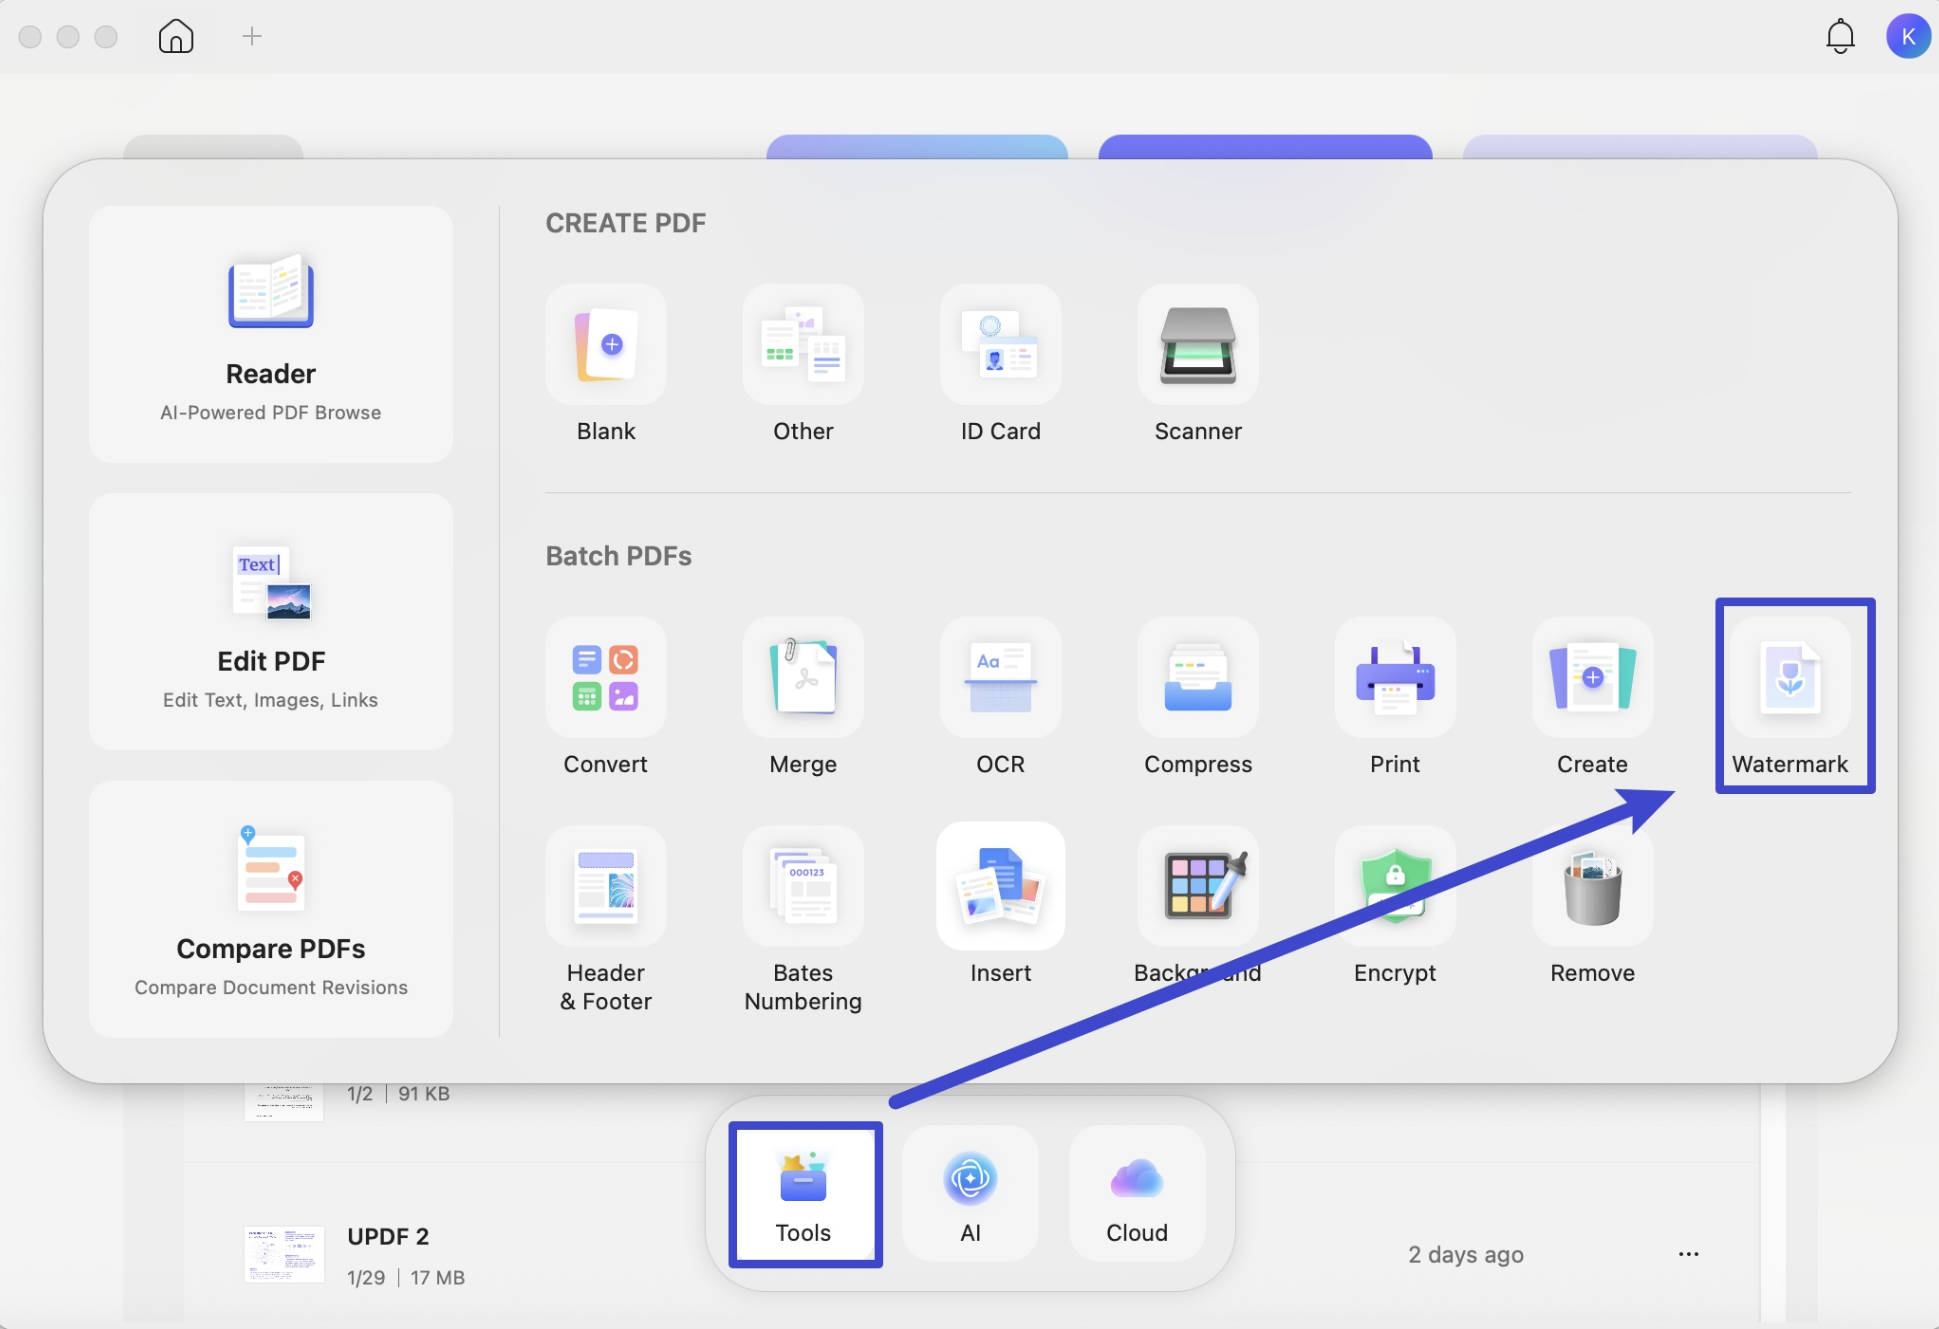
Task: Create a Blank PDF
Action: coord(606,345)
